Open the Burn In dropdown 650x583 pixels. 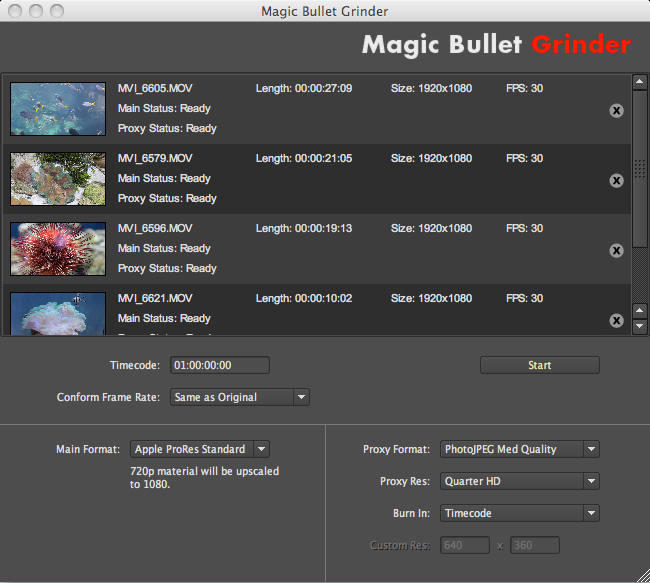[x=520, y=513]
